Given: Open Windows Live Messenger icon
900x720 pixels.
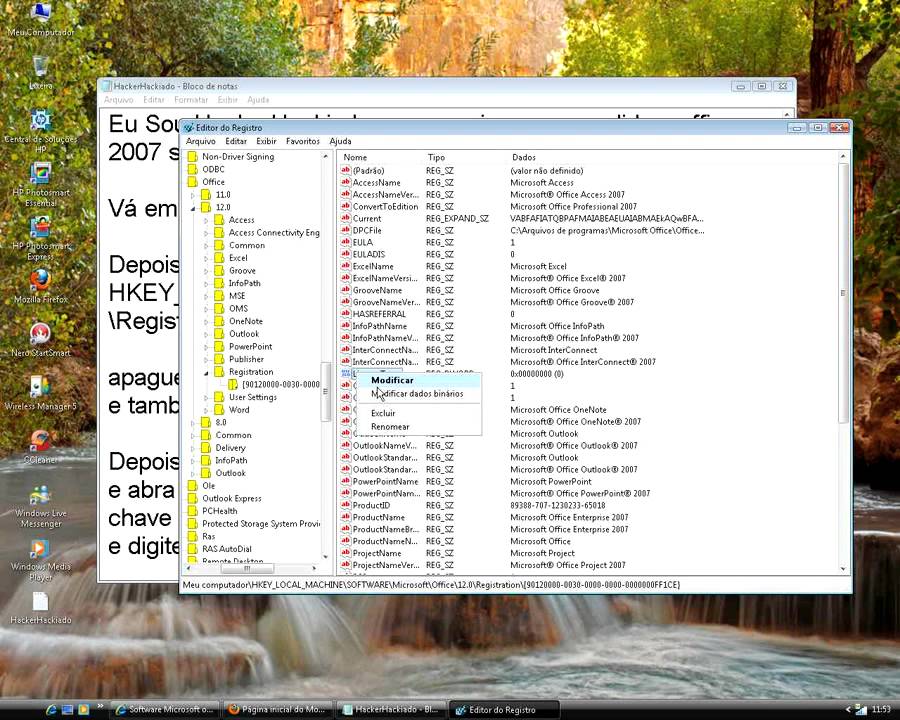Looking at the screenshot, I should 40,506.
